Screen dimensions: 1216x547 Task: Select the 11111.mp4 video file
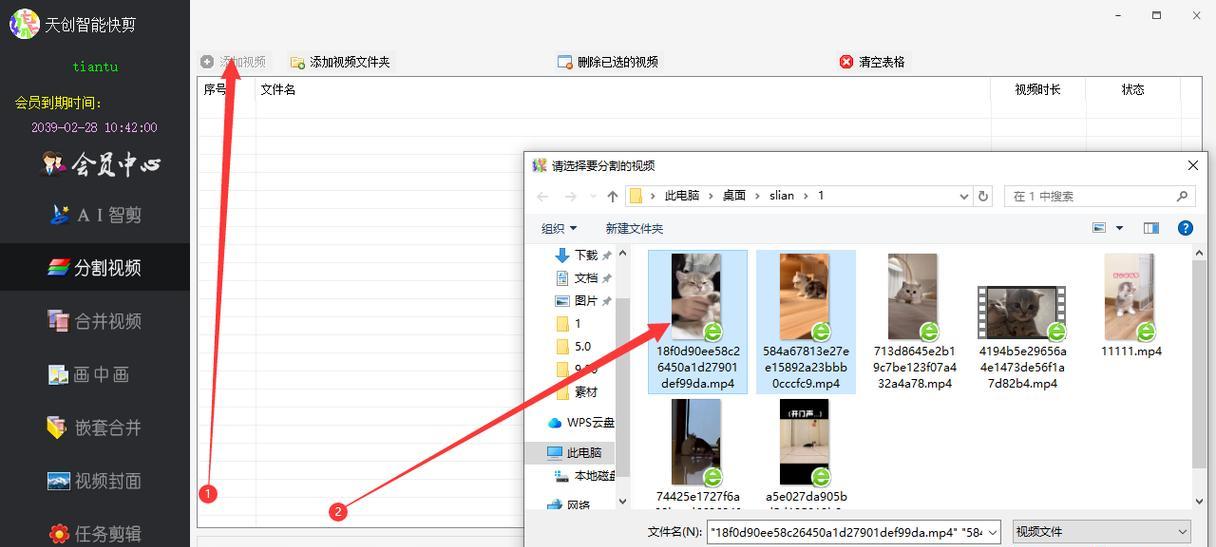1131,306
